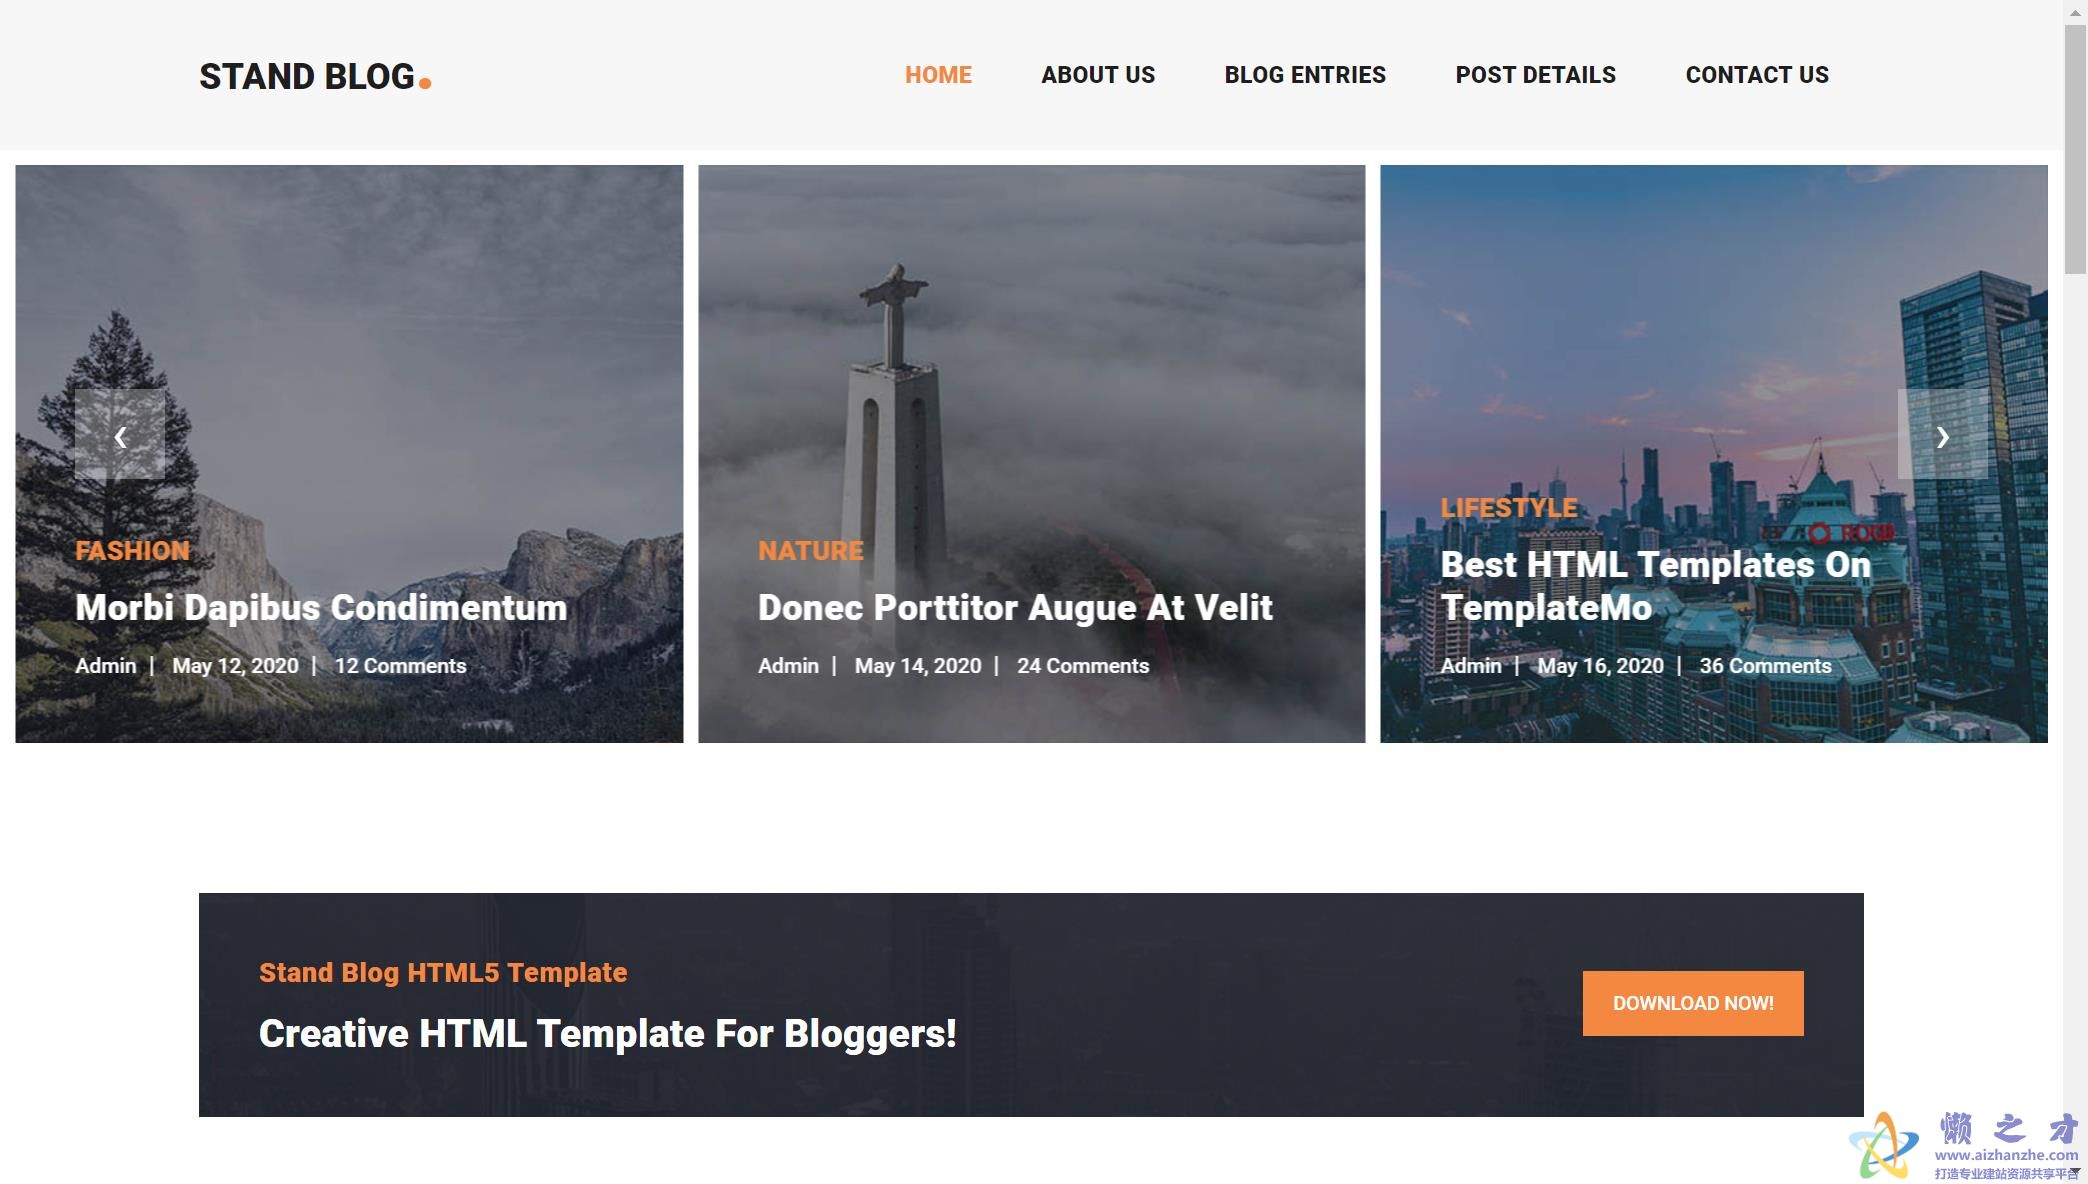Open Post Details from navigation
Viewport: 2088px width, 1184px height.
[1535, 75]
